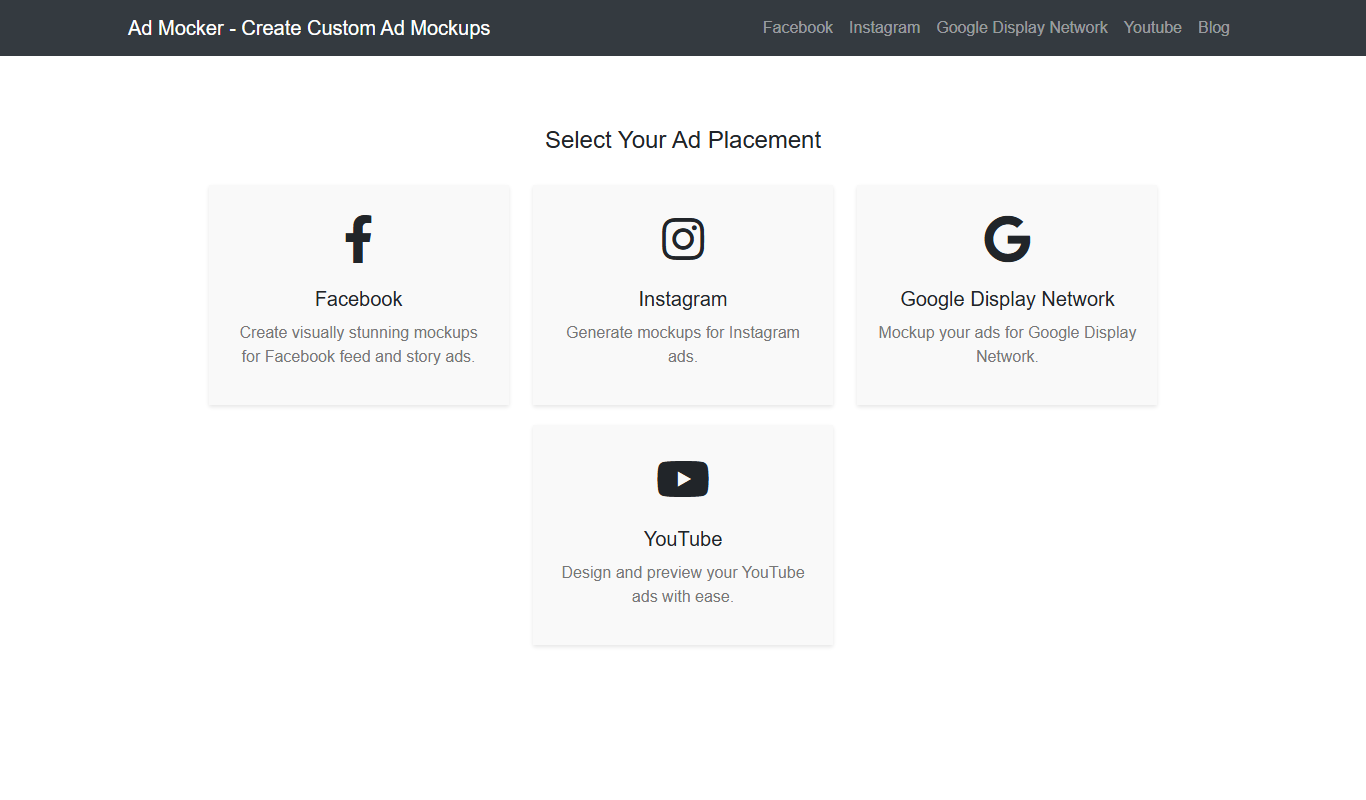Click 'Mockup your ads for Google Display' text
Image resolution: width=1366 pixels, height=800 pixels.
click(1007, 332)
